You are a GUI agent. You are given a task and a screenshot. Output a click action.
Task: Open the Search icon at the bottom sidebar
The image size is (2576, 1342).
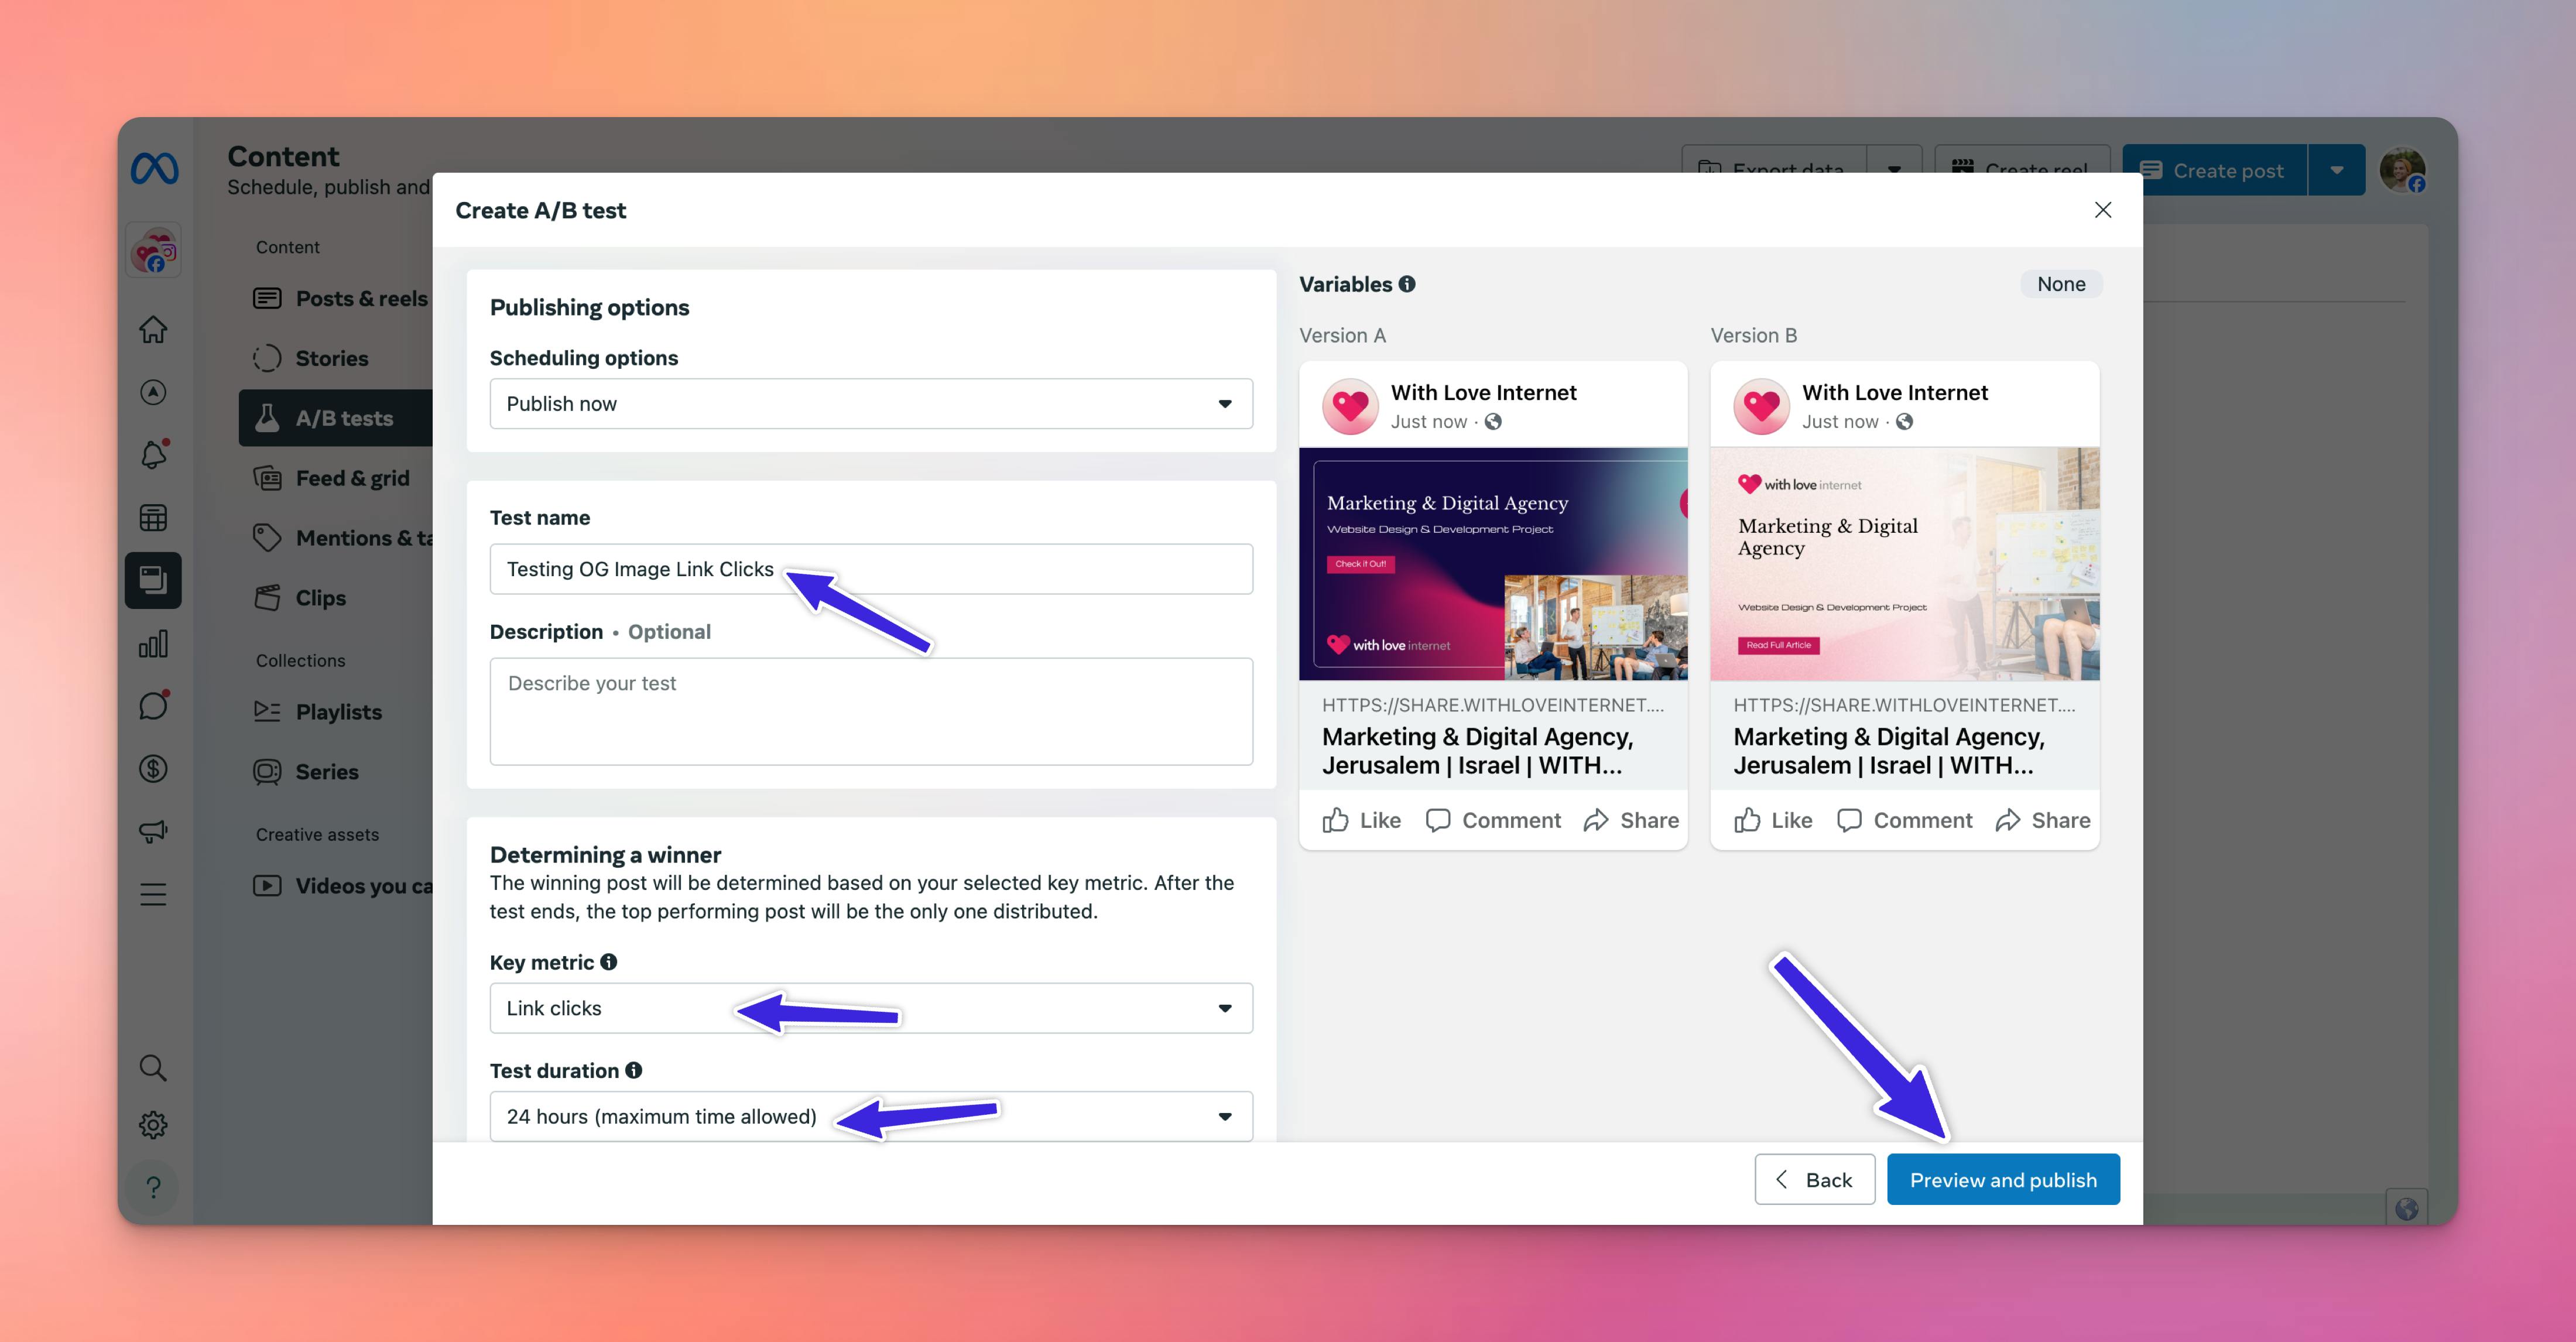point(153,1067)
